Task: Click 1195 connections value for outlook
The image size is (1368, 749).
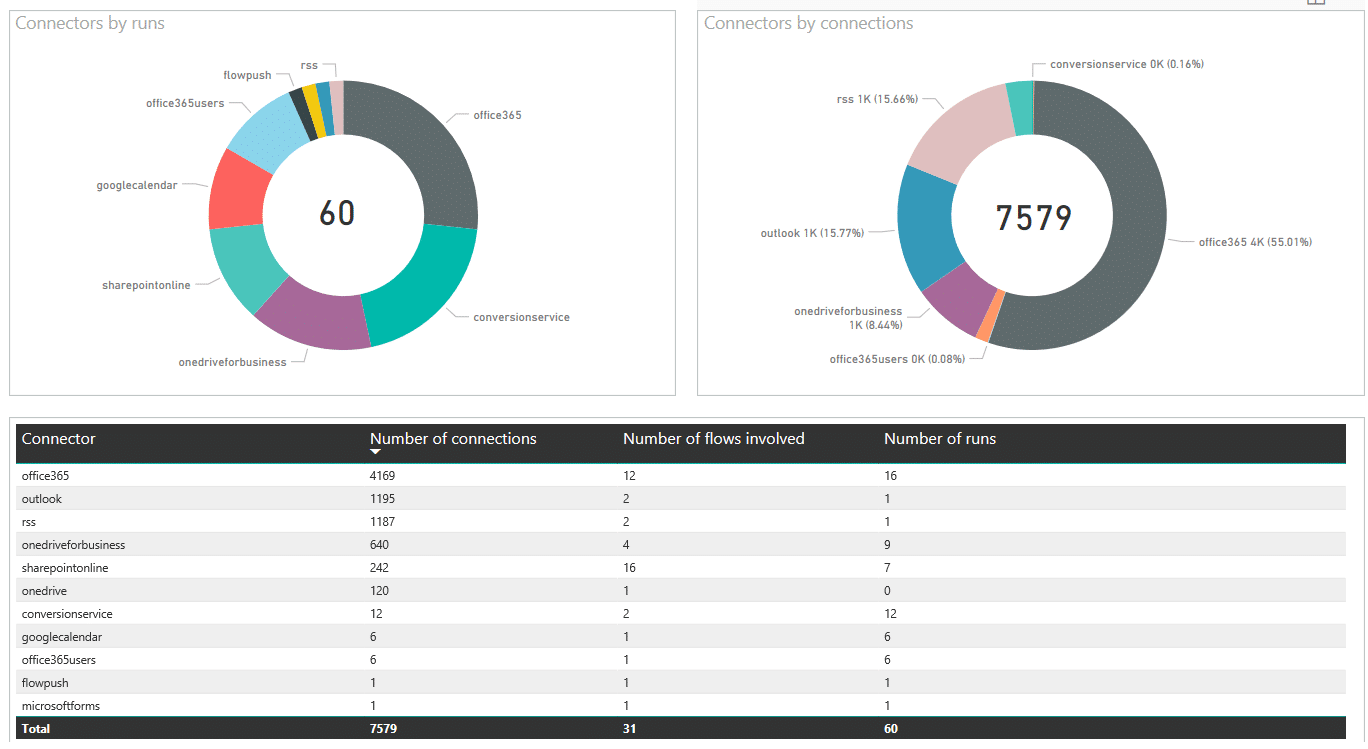Action: tap(383, 499)
